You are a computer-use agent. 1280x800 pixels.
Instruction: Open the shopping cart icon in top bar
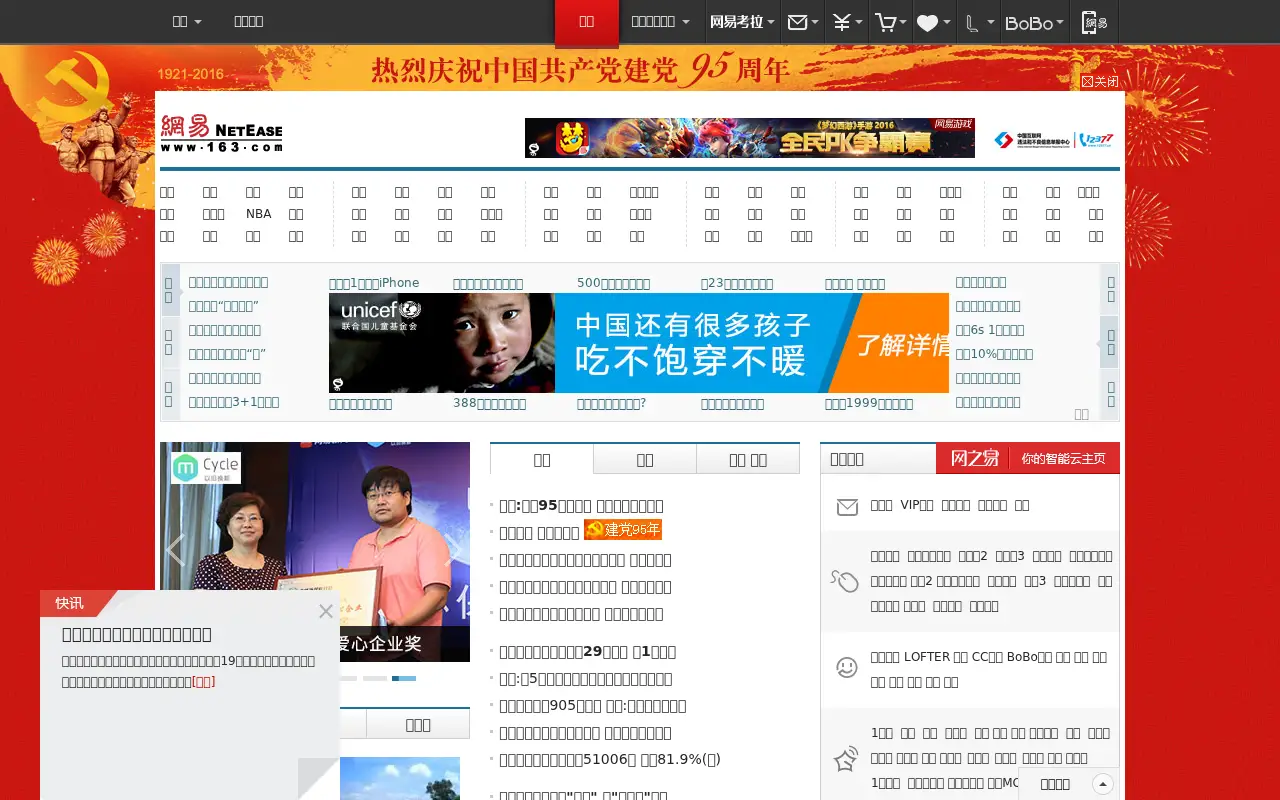coord(884,22)
